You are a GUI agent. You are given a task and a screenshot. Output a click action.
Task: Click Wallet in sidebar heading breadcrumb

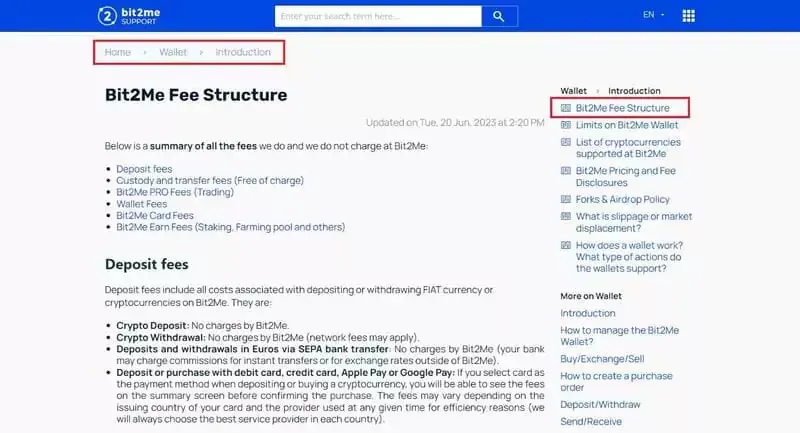point(573,91)
